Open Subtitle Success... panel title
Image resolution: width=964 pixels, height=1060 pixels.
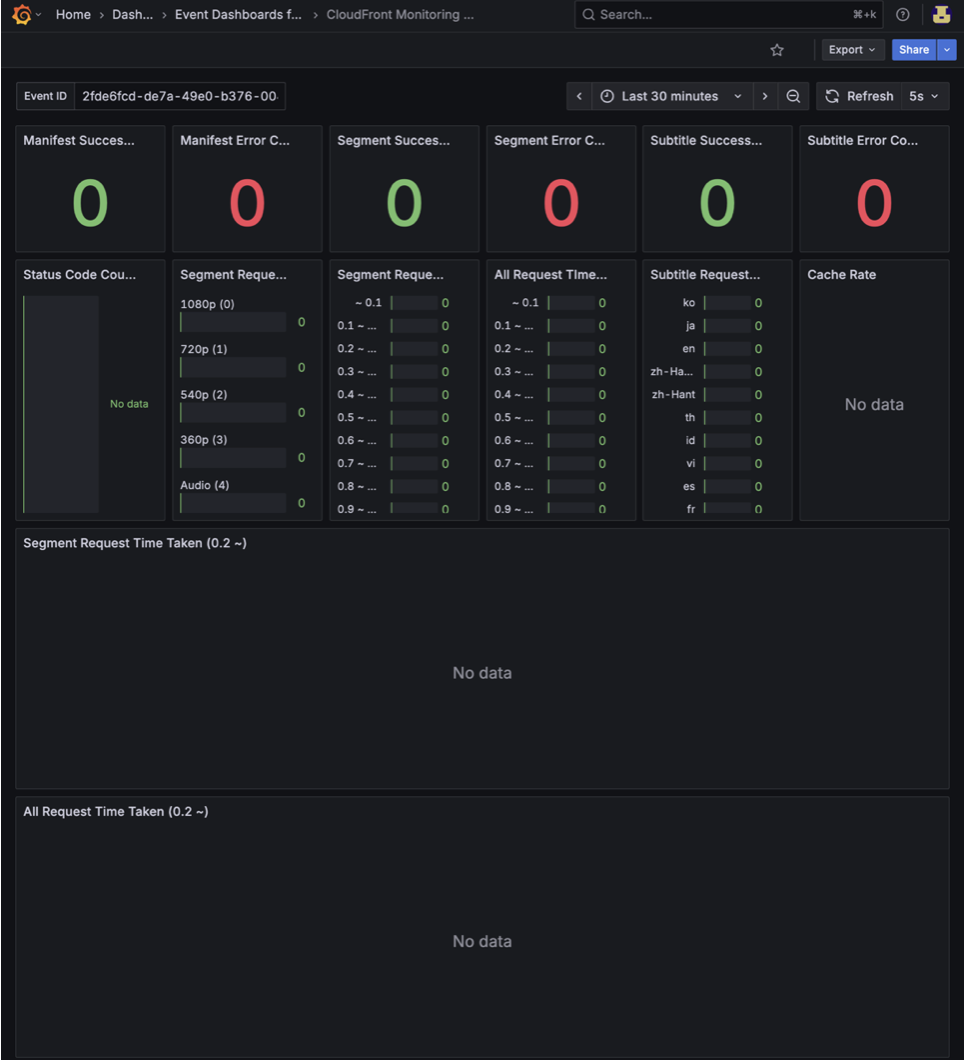[x=706, y=141]
